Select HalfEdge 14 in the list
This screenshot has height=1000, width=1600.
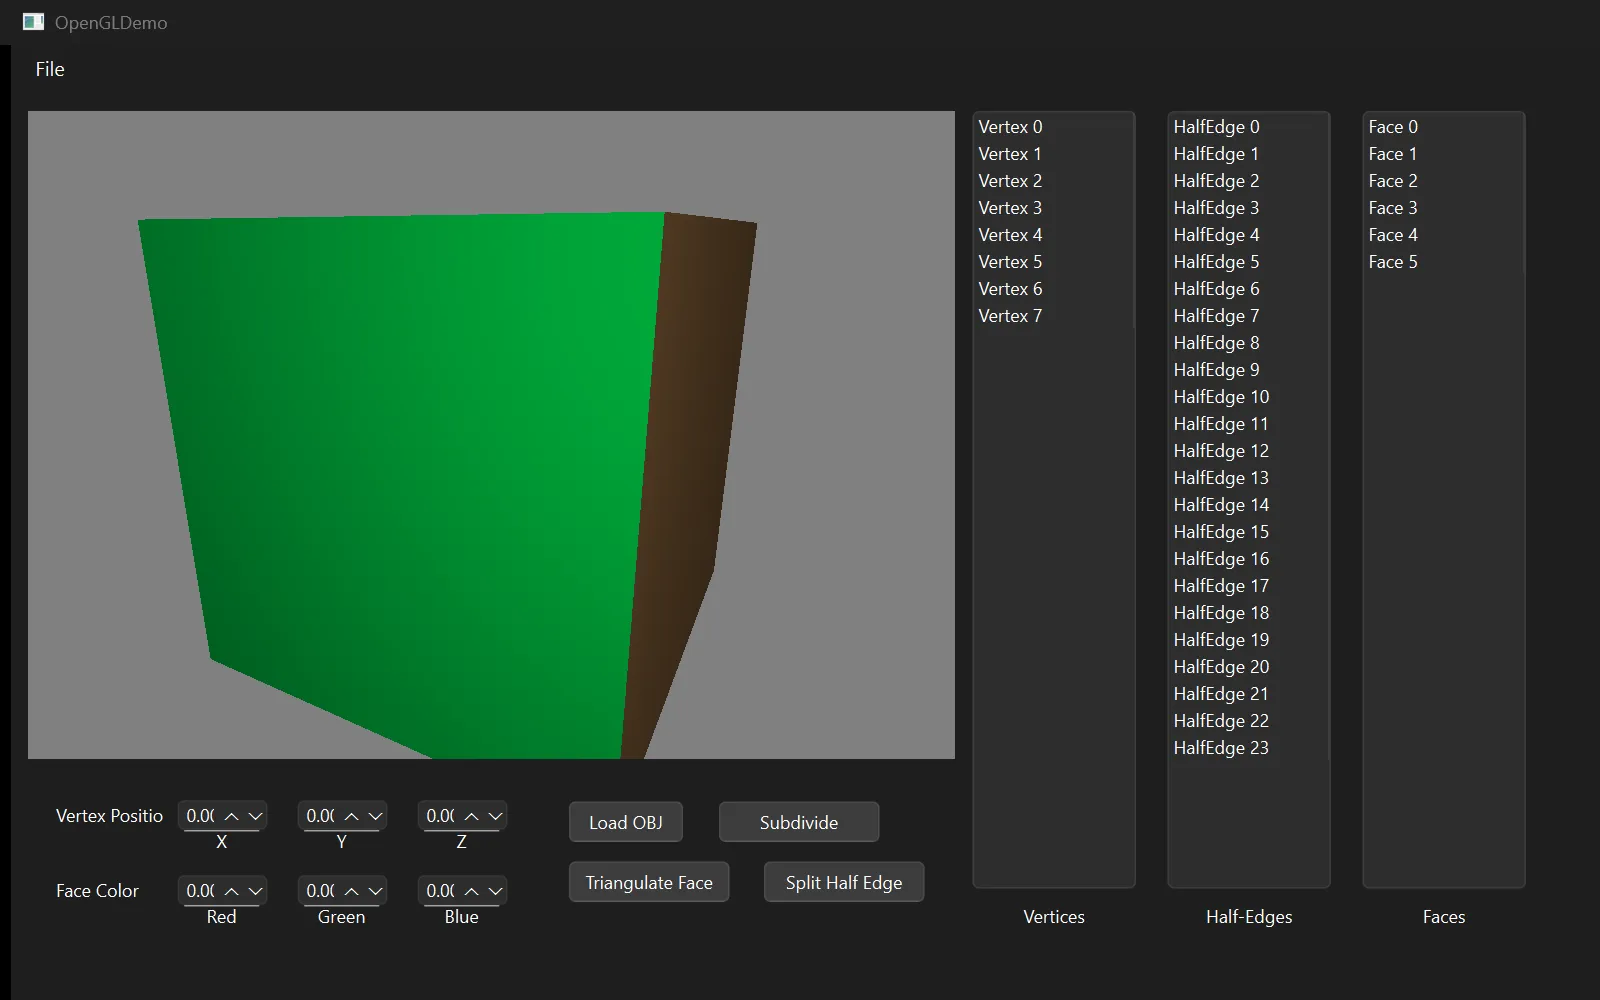click(x=1248, y=505)
